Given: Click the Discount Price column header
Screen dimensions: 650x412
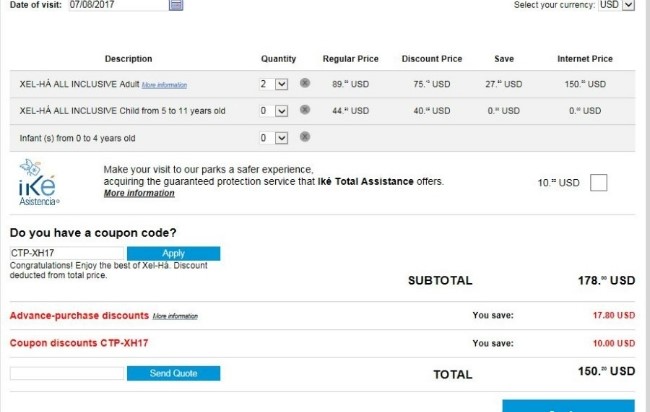Looking at the screenshot, I should tap(432, 59).
